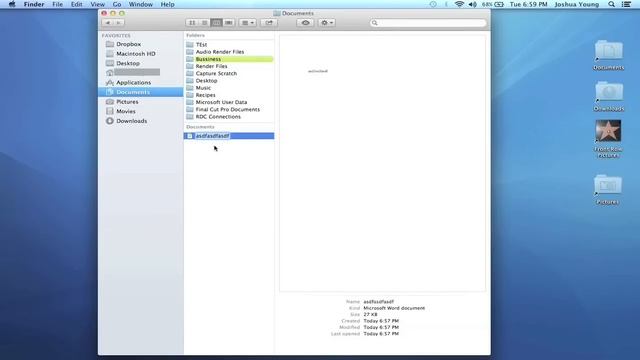Screen dimensions: 640x360
Task: Open the Finder menu
Action: coord(34,4)
